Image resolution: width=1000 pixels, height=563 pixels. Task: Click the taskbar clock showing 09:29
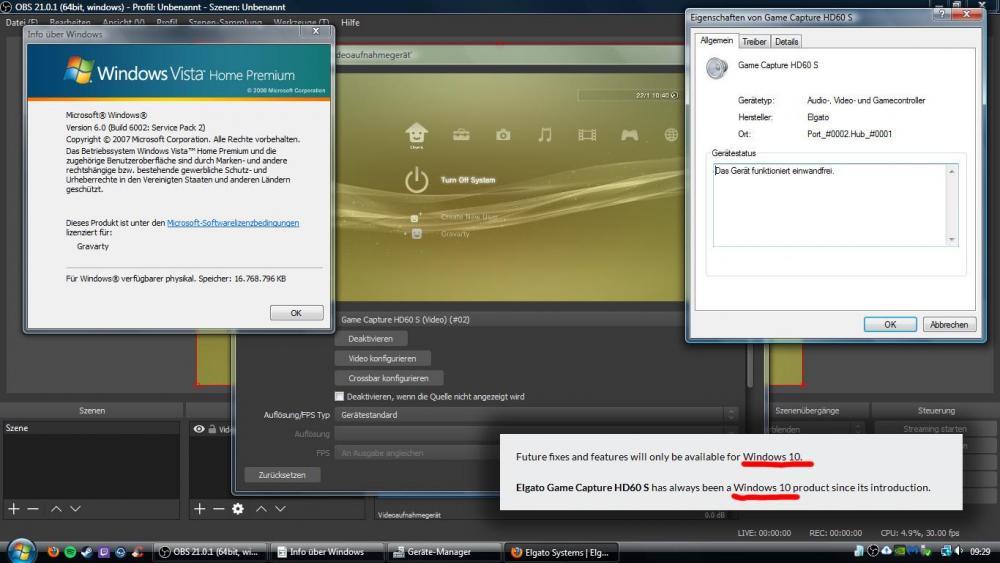980,552
